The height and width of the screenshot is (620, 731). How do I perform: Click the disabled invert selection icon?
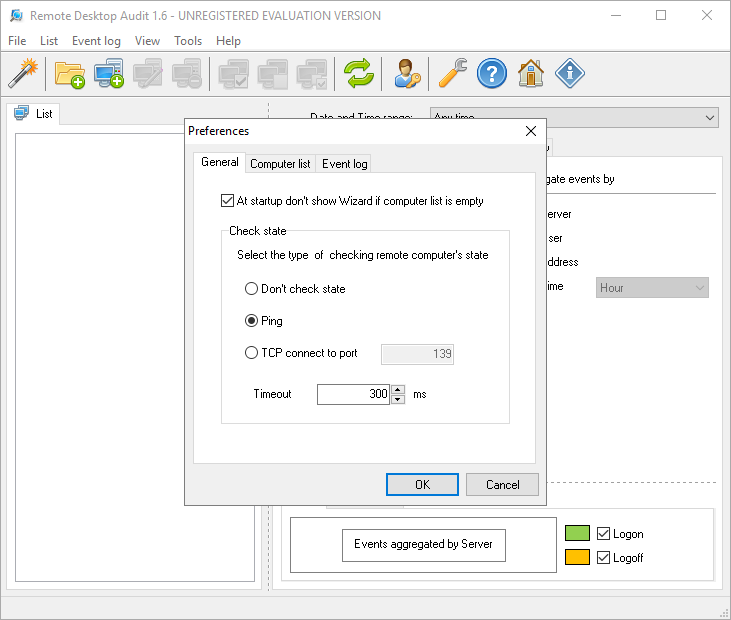click(312, 73)
